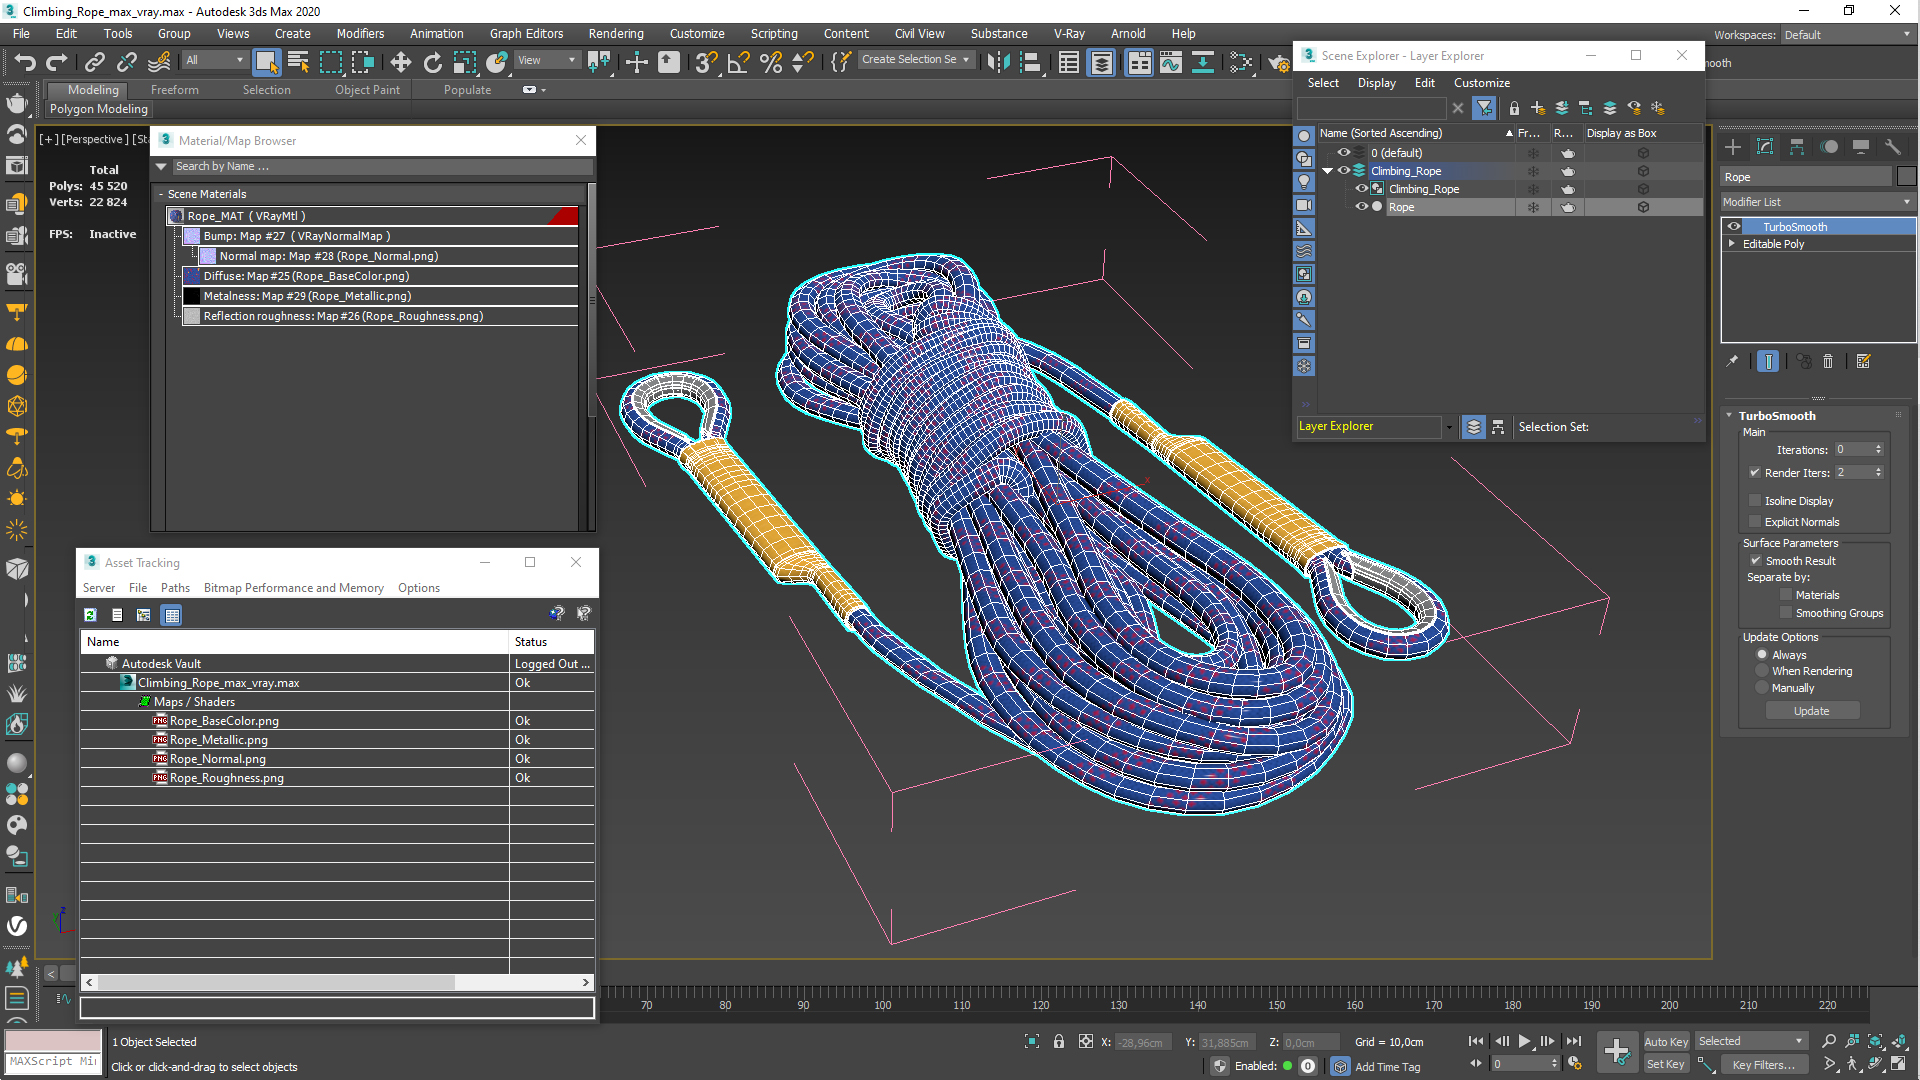Image resolution: width=1920 pixels, height=1080 pixels.
Task: Open Create Selection Set dropdown
Action: (915, 60)
